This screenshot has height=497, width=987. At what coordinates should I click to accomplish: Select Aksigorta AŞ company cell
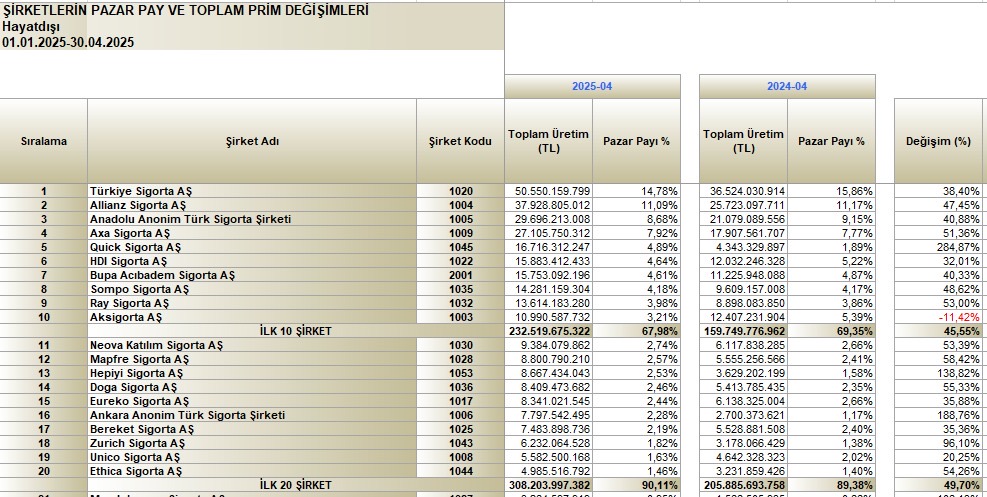(x=252, y=317)
